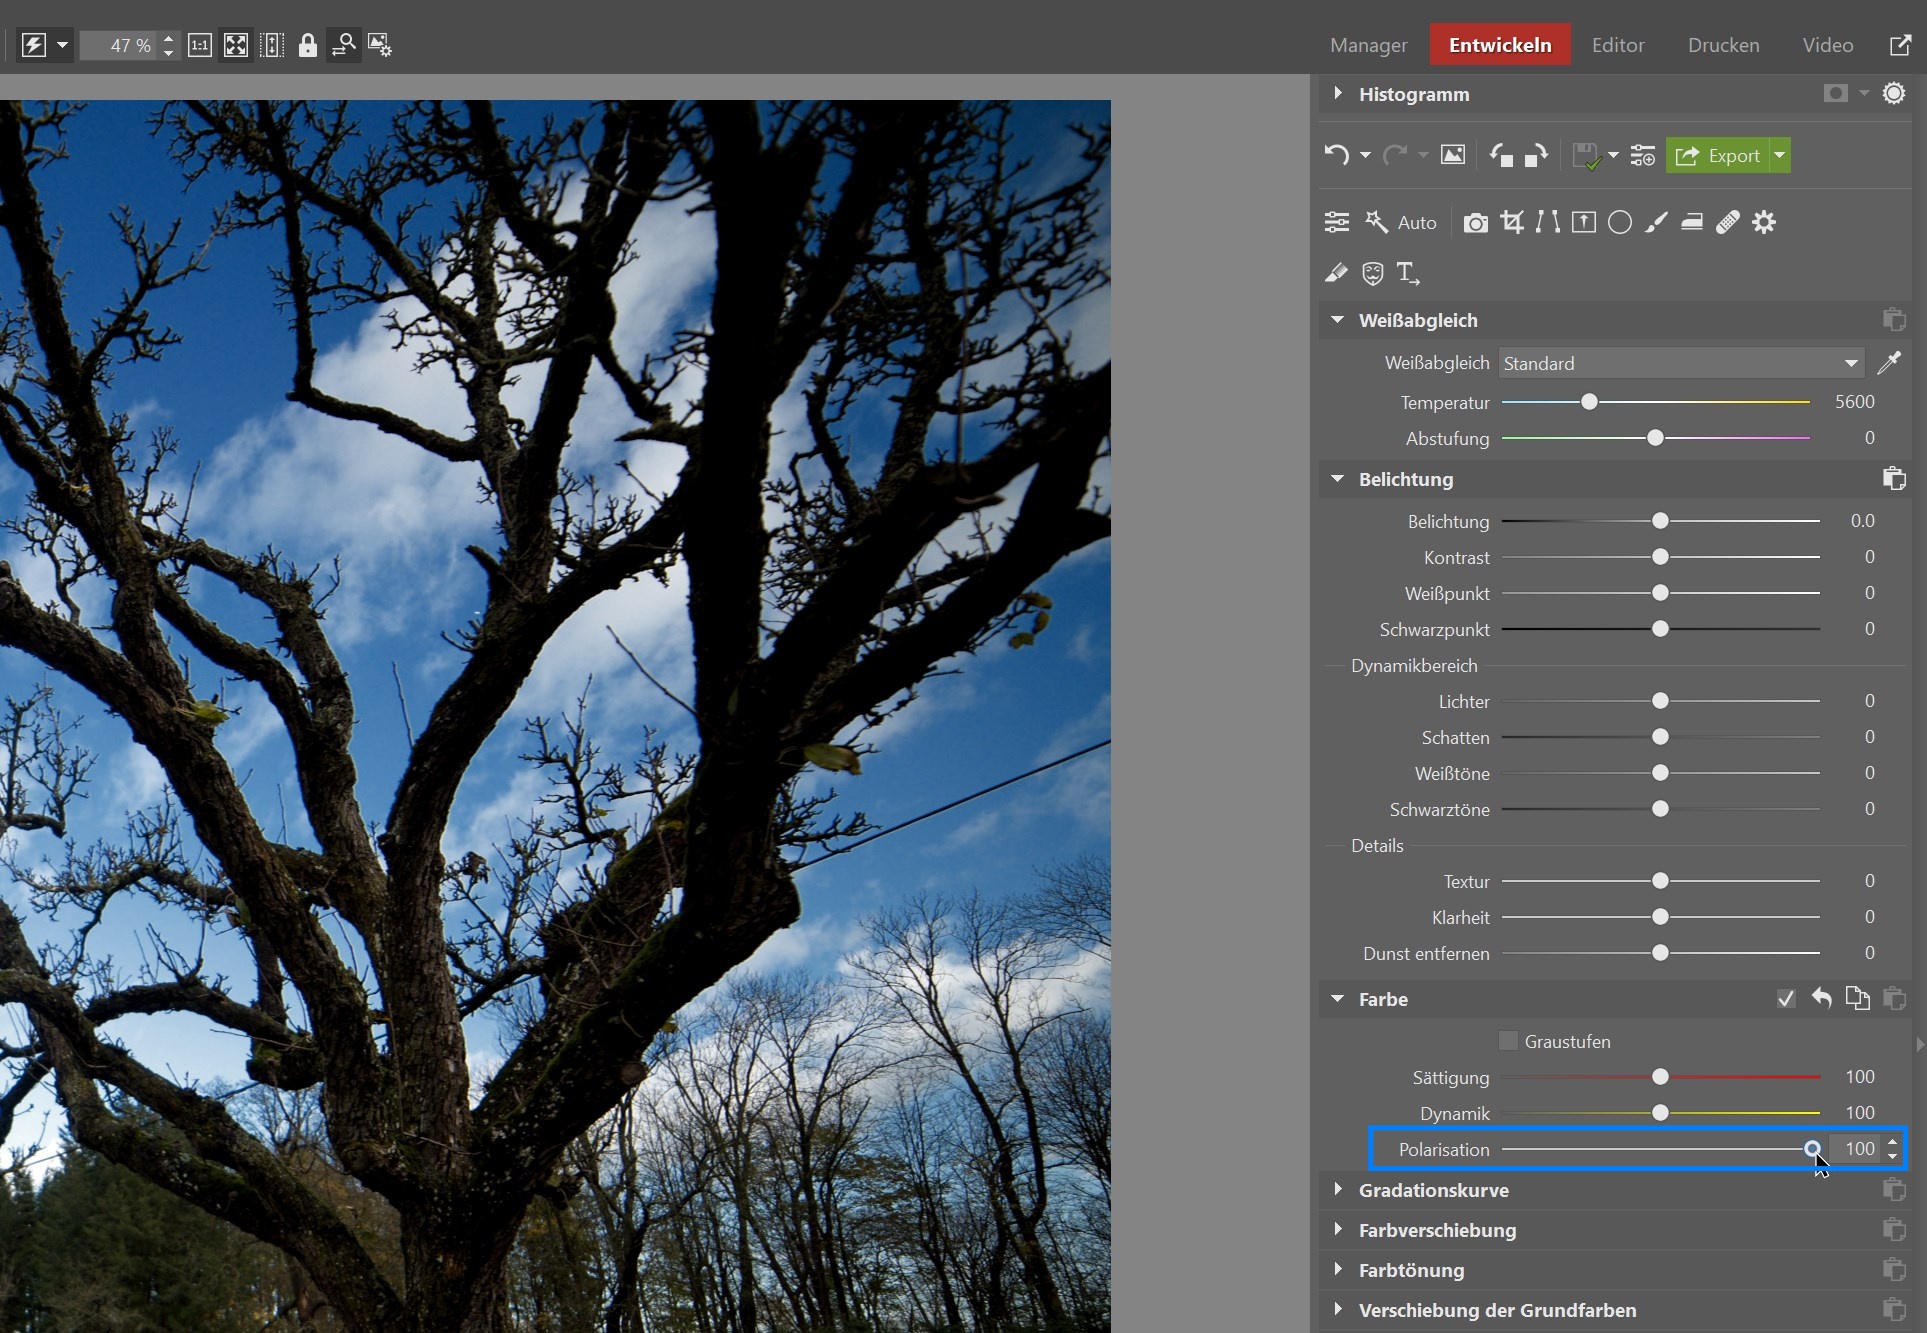
Task: Click the retouching bandage tool
Action: [x=1728, y=222]
